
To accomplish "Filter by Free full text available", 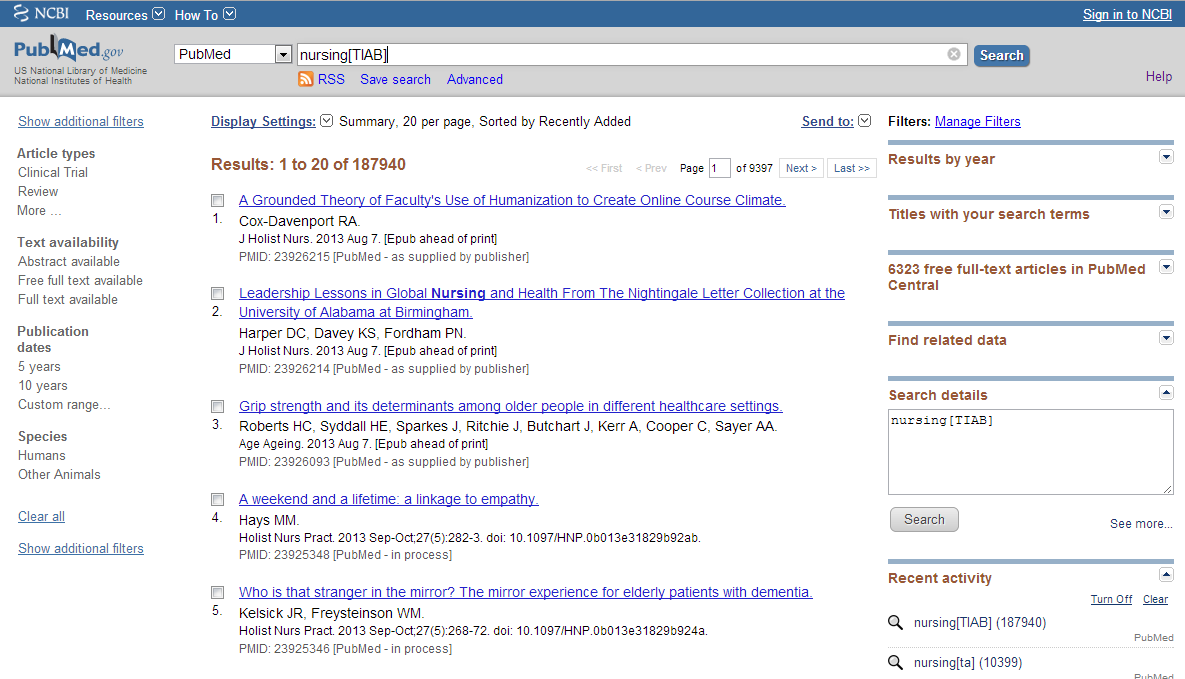I will click(x=80, y=281).
